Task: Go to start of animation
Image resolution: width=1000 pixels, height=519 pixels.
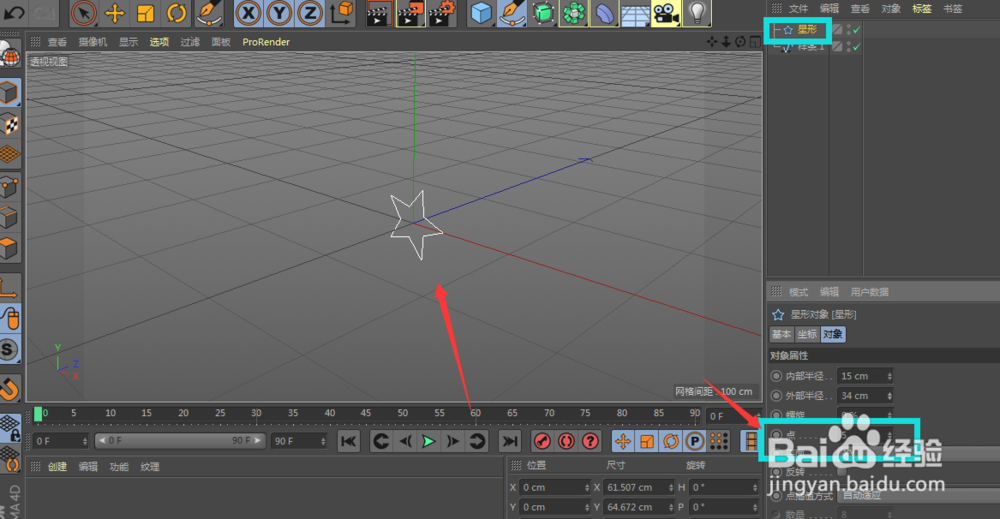Action: point(349,441)
